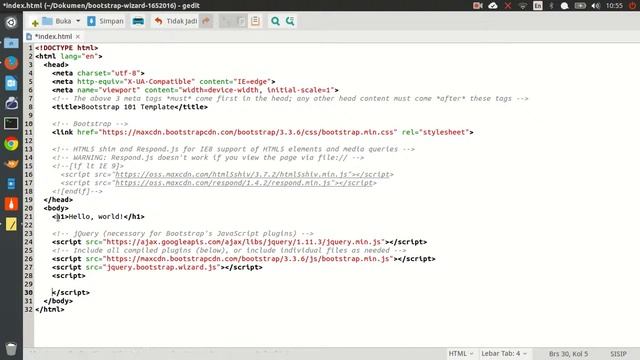Open the Files manager in the dock
Viewport: 640px width, 360px height.
point(11,43)
